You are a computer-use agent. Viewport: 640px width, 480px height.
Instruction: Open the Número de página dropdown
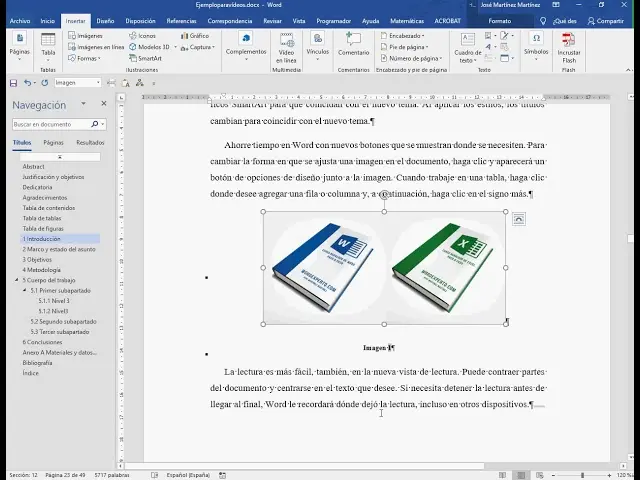coord(411,58)
